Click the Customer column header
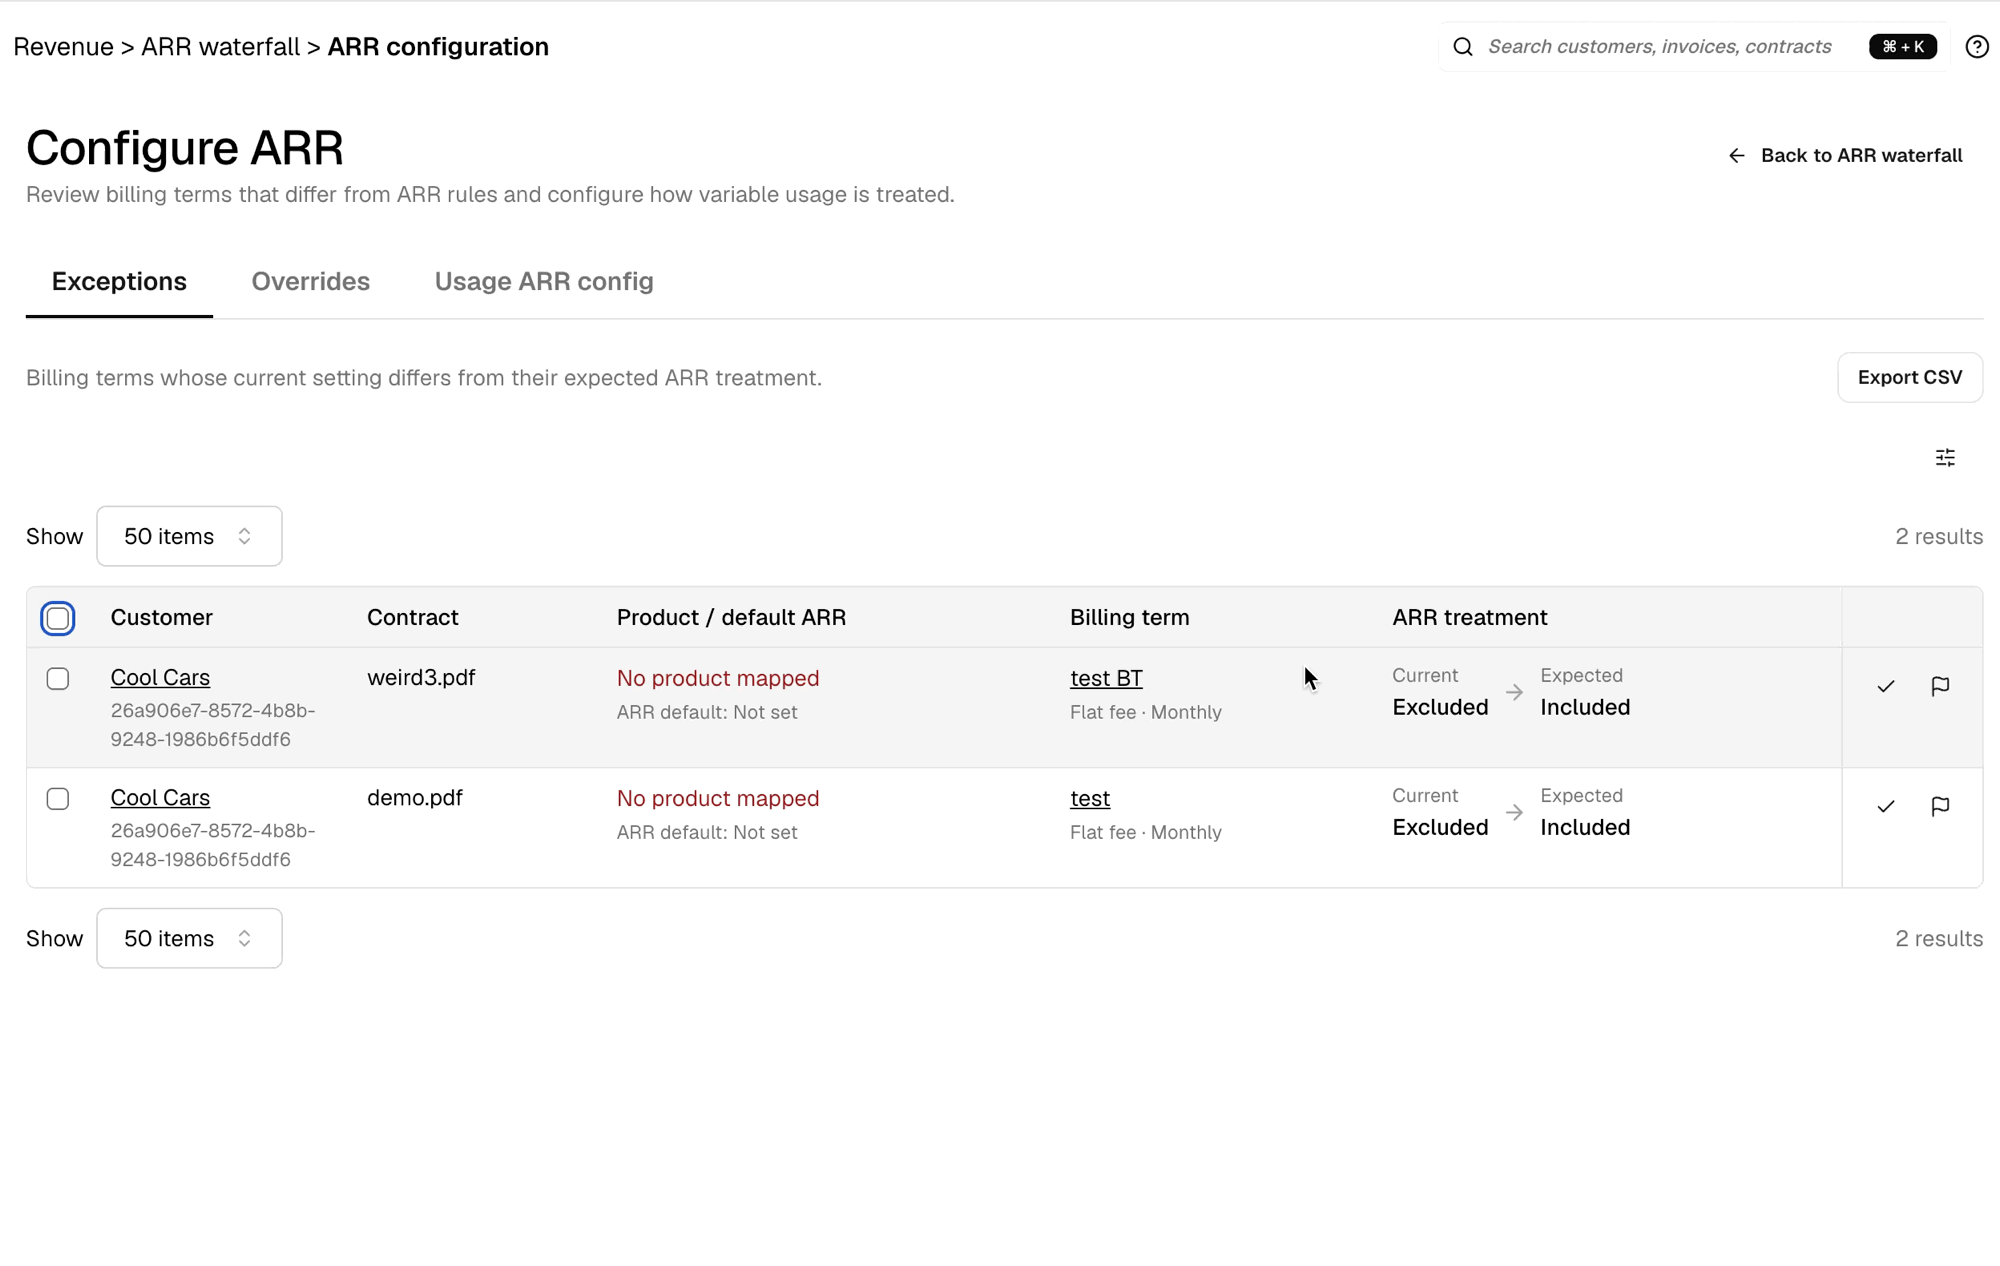Screen dimensions: 2000x1266 (x=161, y=617)
